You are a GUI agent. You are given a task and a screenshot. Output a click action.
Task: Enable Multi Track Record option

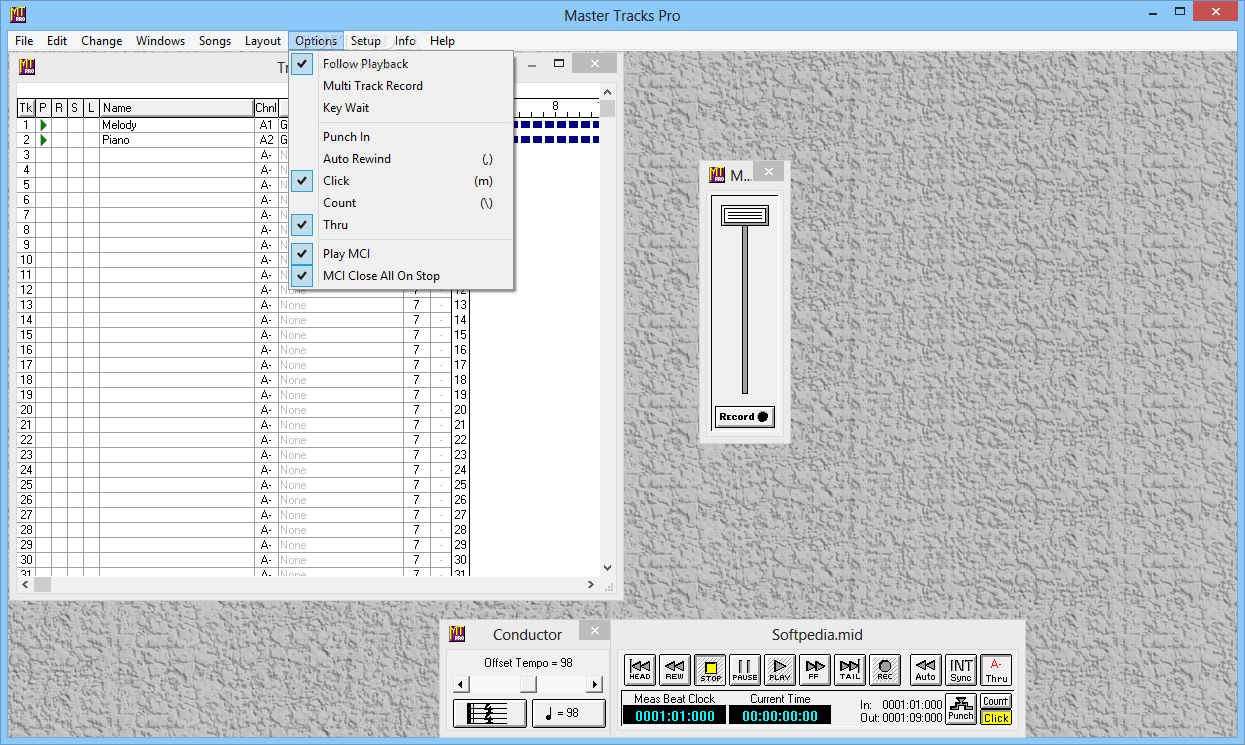402,86
